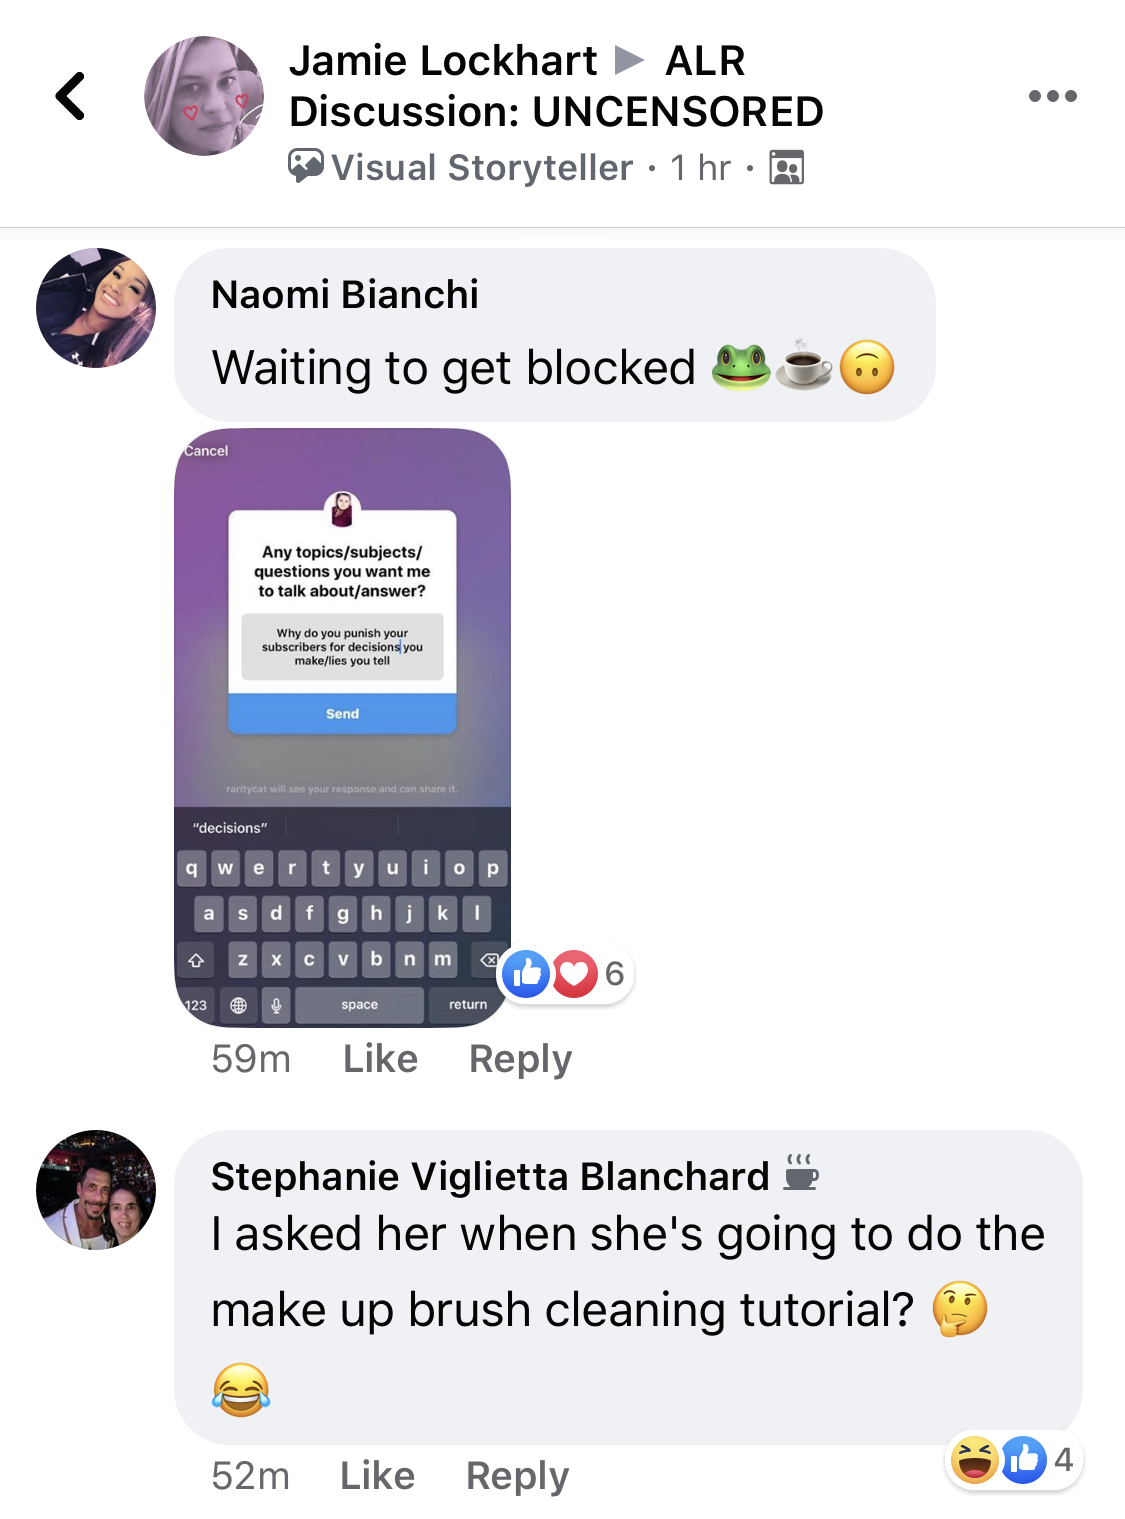Like Stephanie's makeup brush comment
Viewport: 1125px width, 1519px height.
pyautogui.click(x=377, y=1475)
